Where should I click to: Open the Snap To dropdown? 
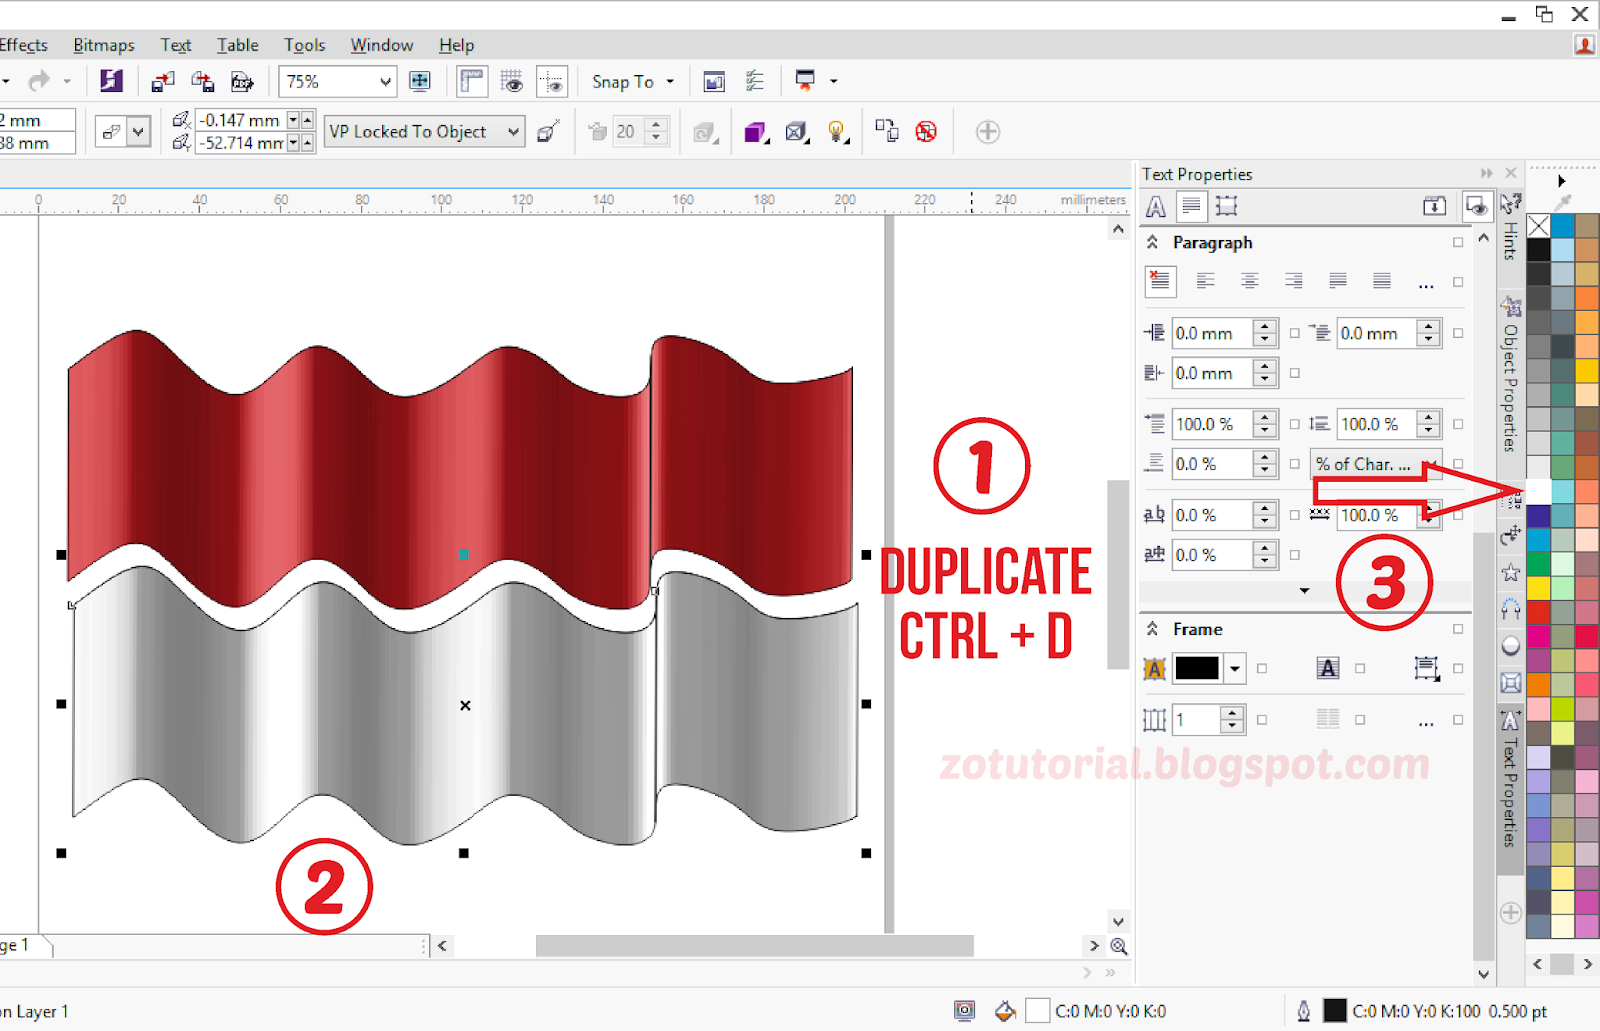tap(632, 82)
